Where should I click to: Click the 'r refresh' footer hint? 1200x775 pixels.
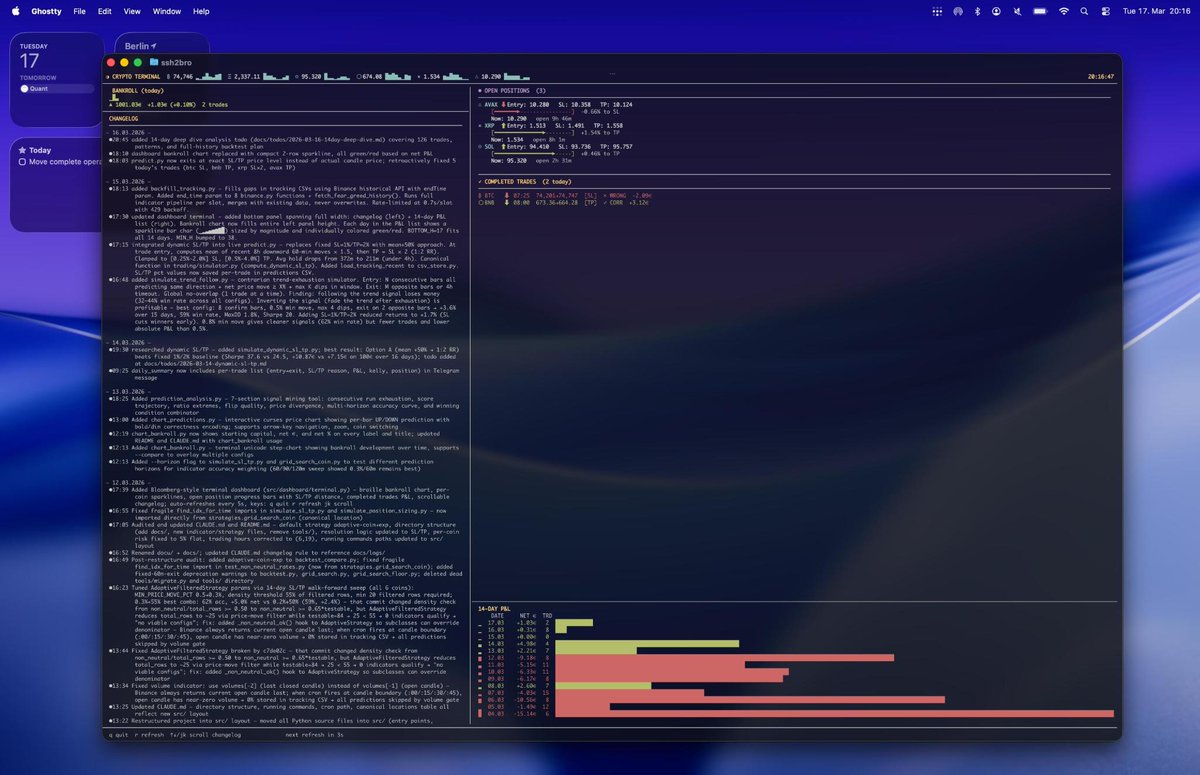click(x=149, y=734)
